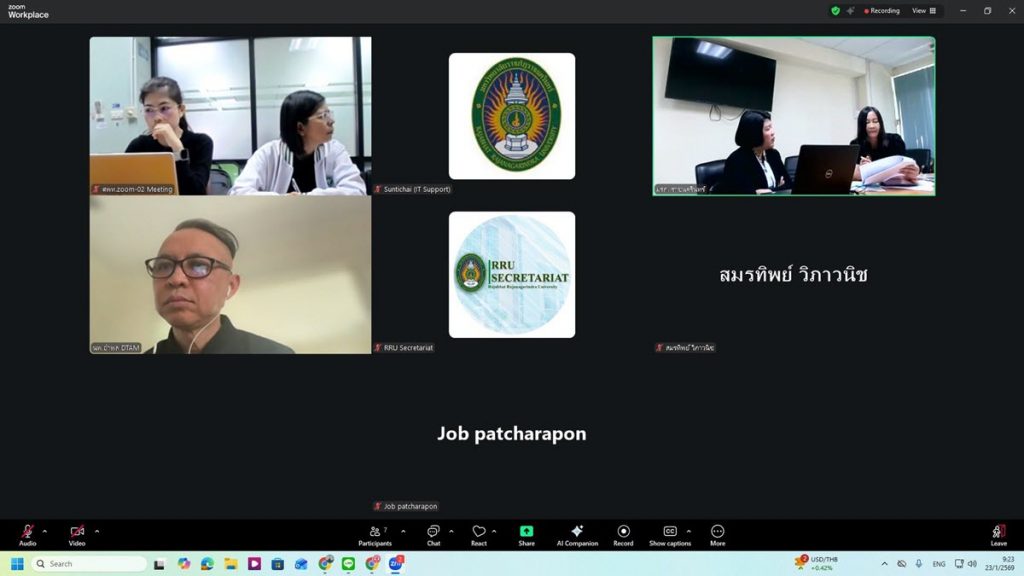Click the Windows taskbar Search box
1024x576 pixels.
coord(90,564)
